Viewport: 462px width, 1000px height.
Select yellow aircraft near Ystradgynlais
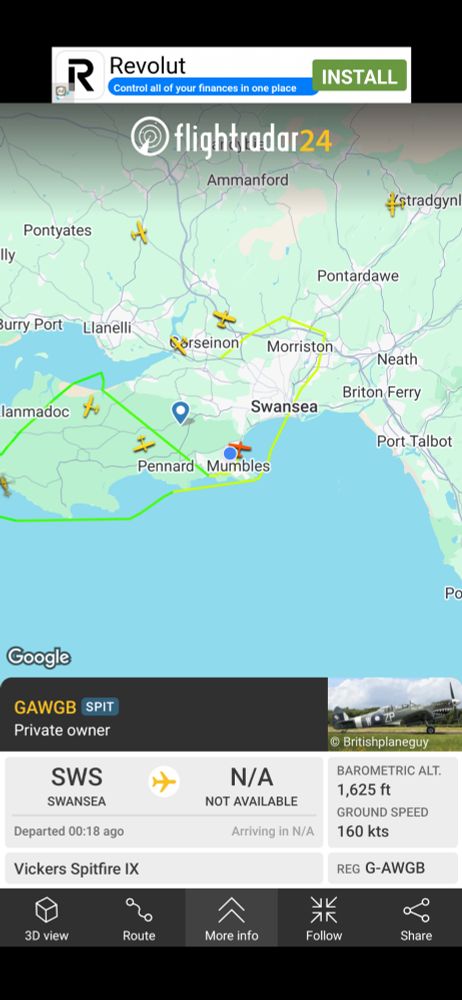click(x=394, y=205)
